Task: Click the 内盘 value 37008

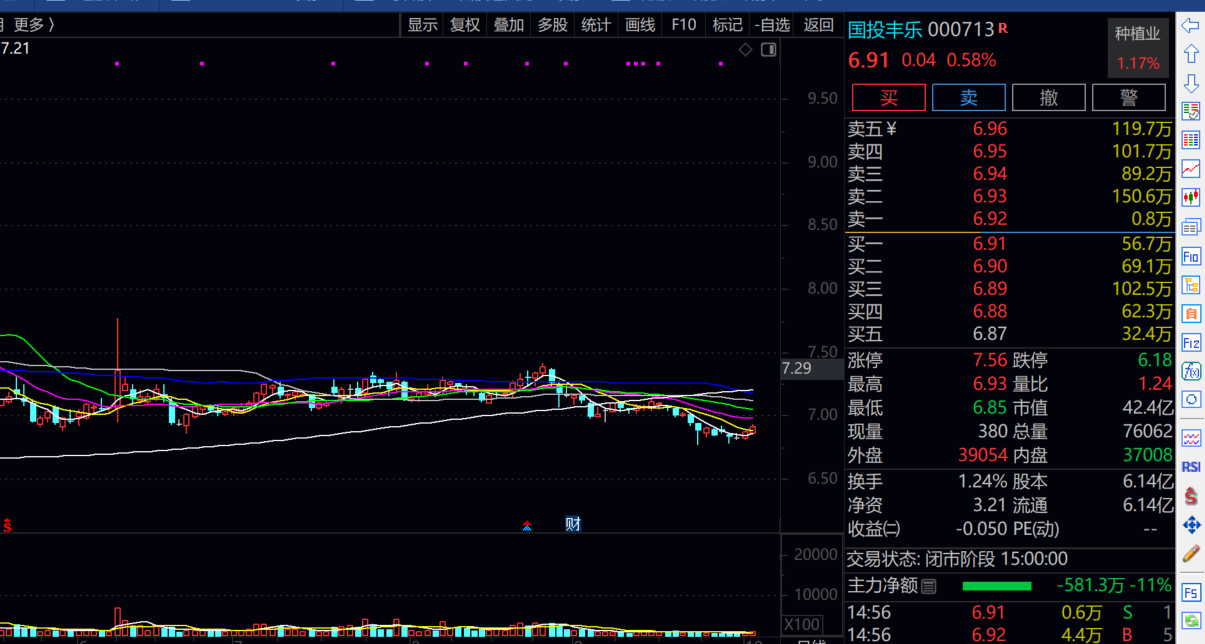Action: pos(1147,455)
